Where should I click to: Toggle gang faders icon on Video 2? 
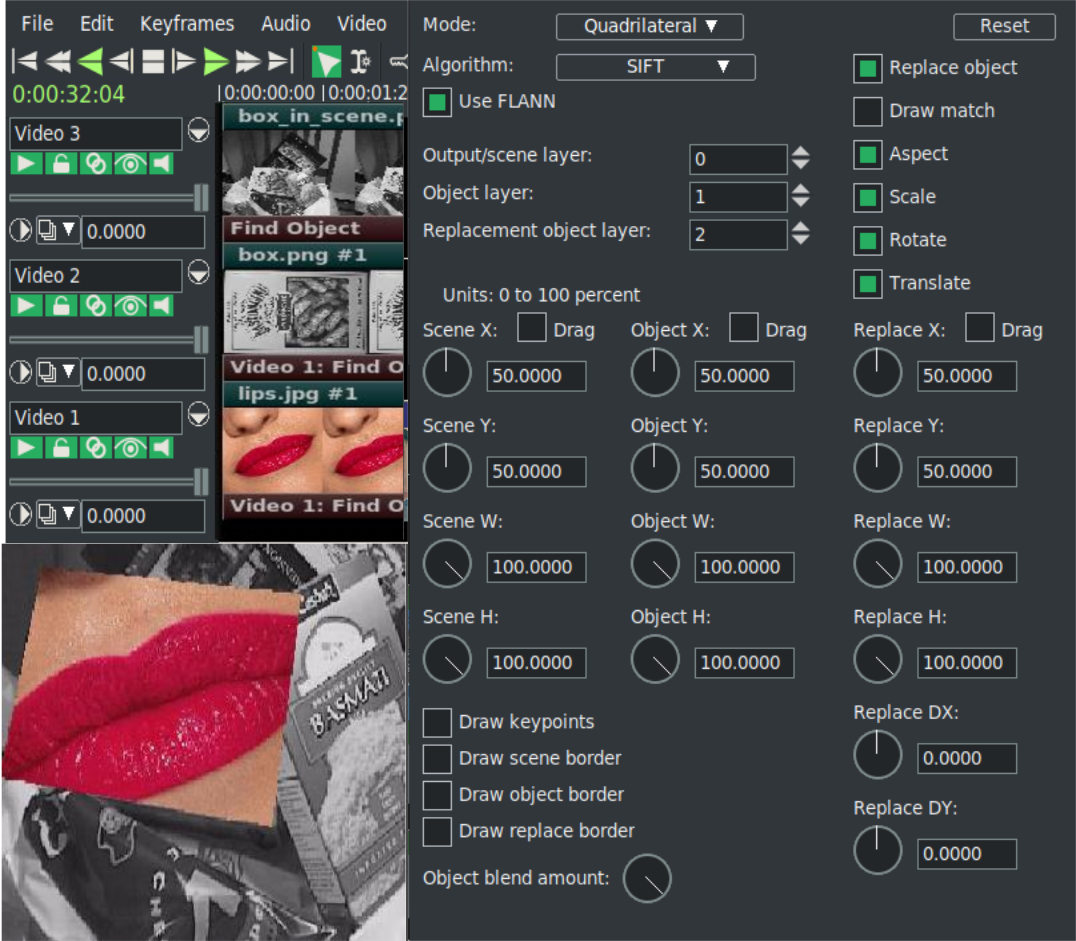click(94, 306)
